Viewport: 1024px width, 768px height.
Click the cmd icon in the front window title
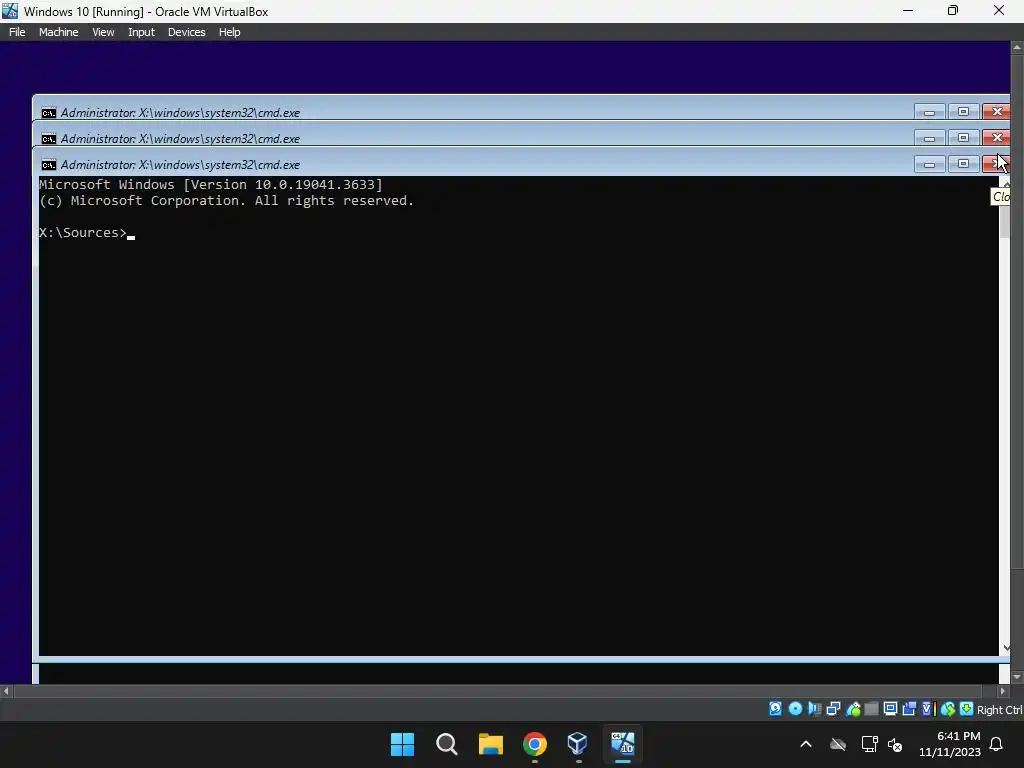coord(48,165)
